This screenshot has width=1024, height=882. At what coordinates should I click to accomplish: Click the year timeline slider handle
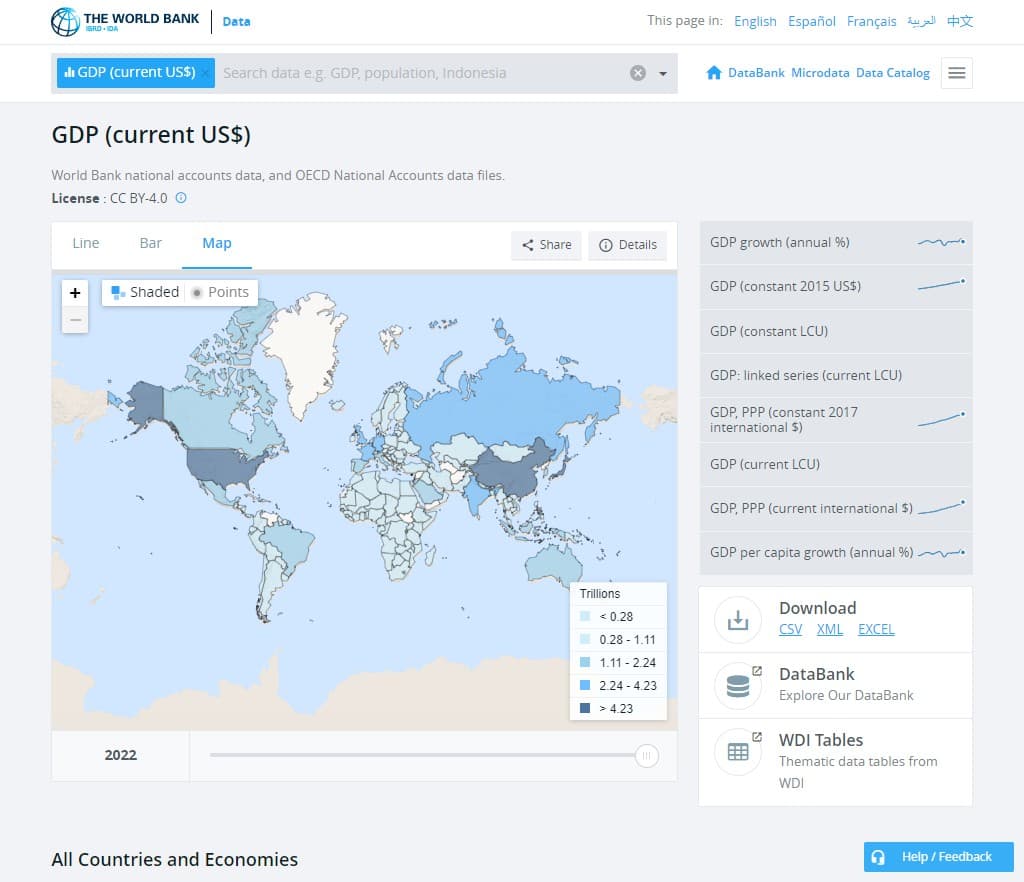(647, 756)
